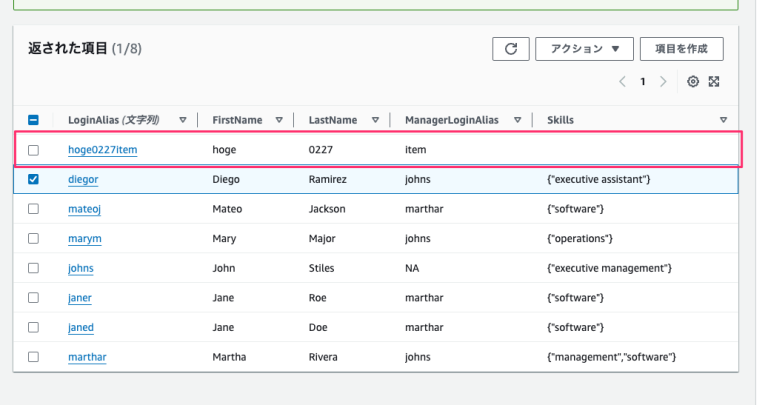Click the Stiles last name cell
768x405 pixels.
[321, 268]
